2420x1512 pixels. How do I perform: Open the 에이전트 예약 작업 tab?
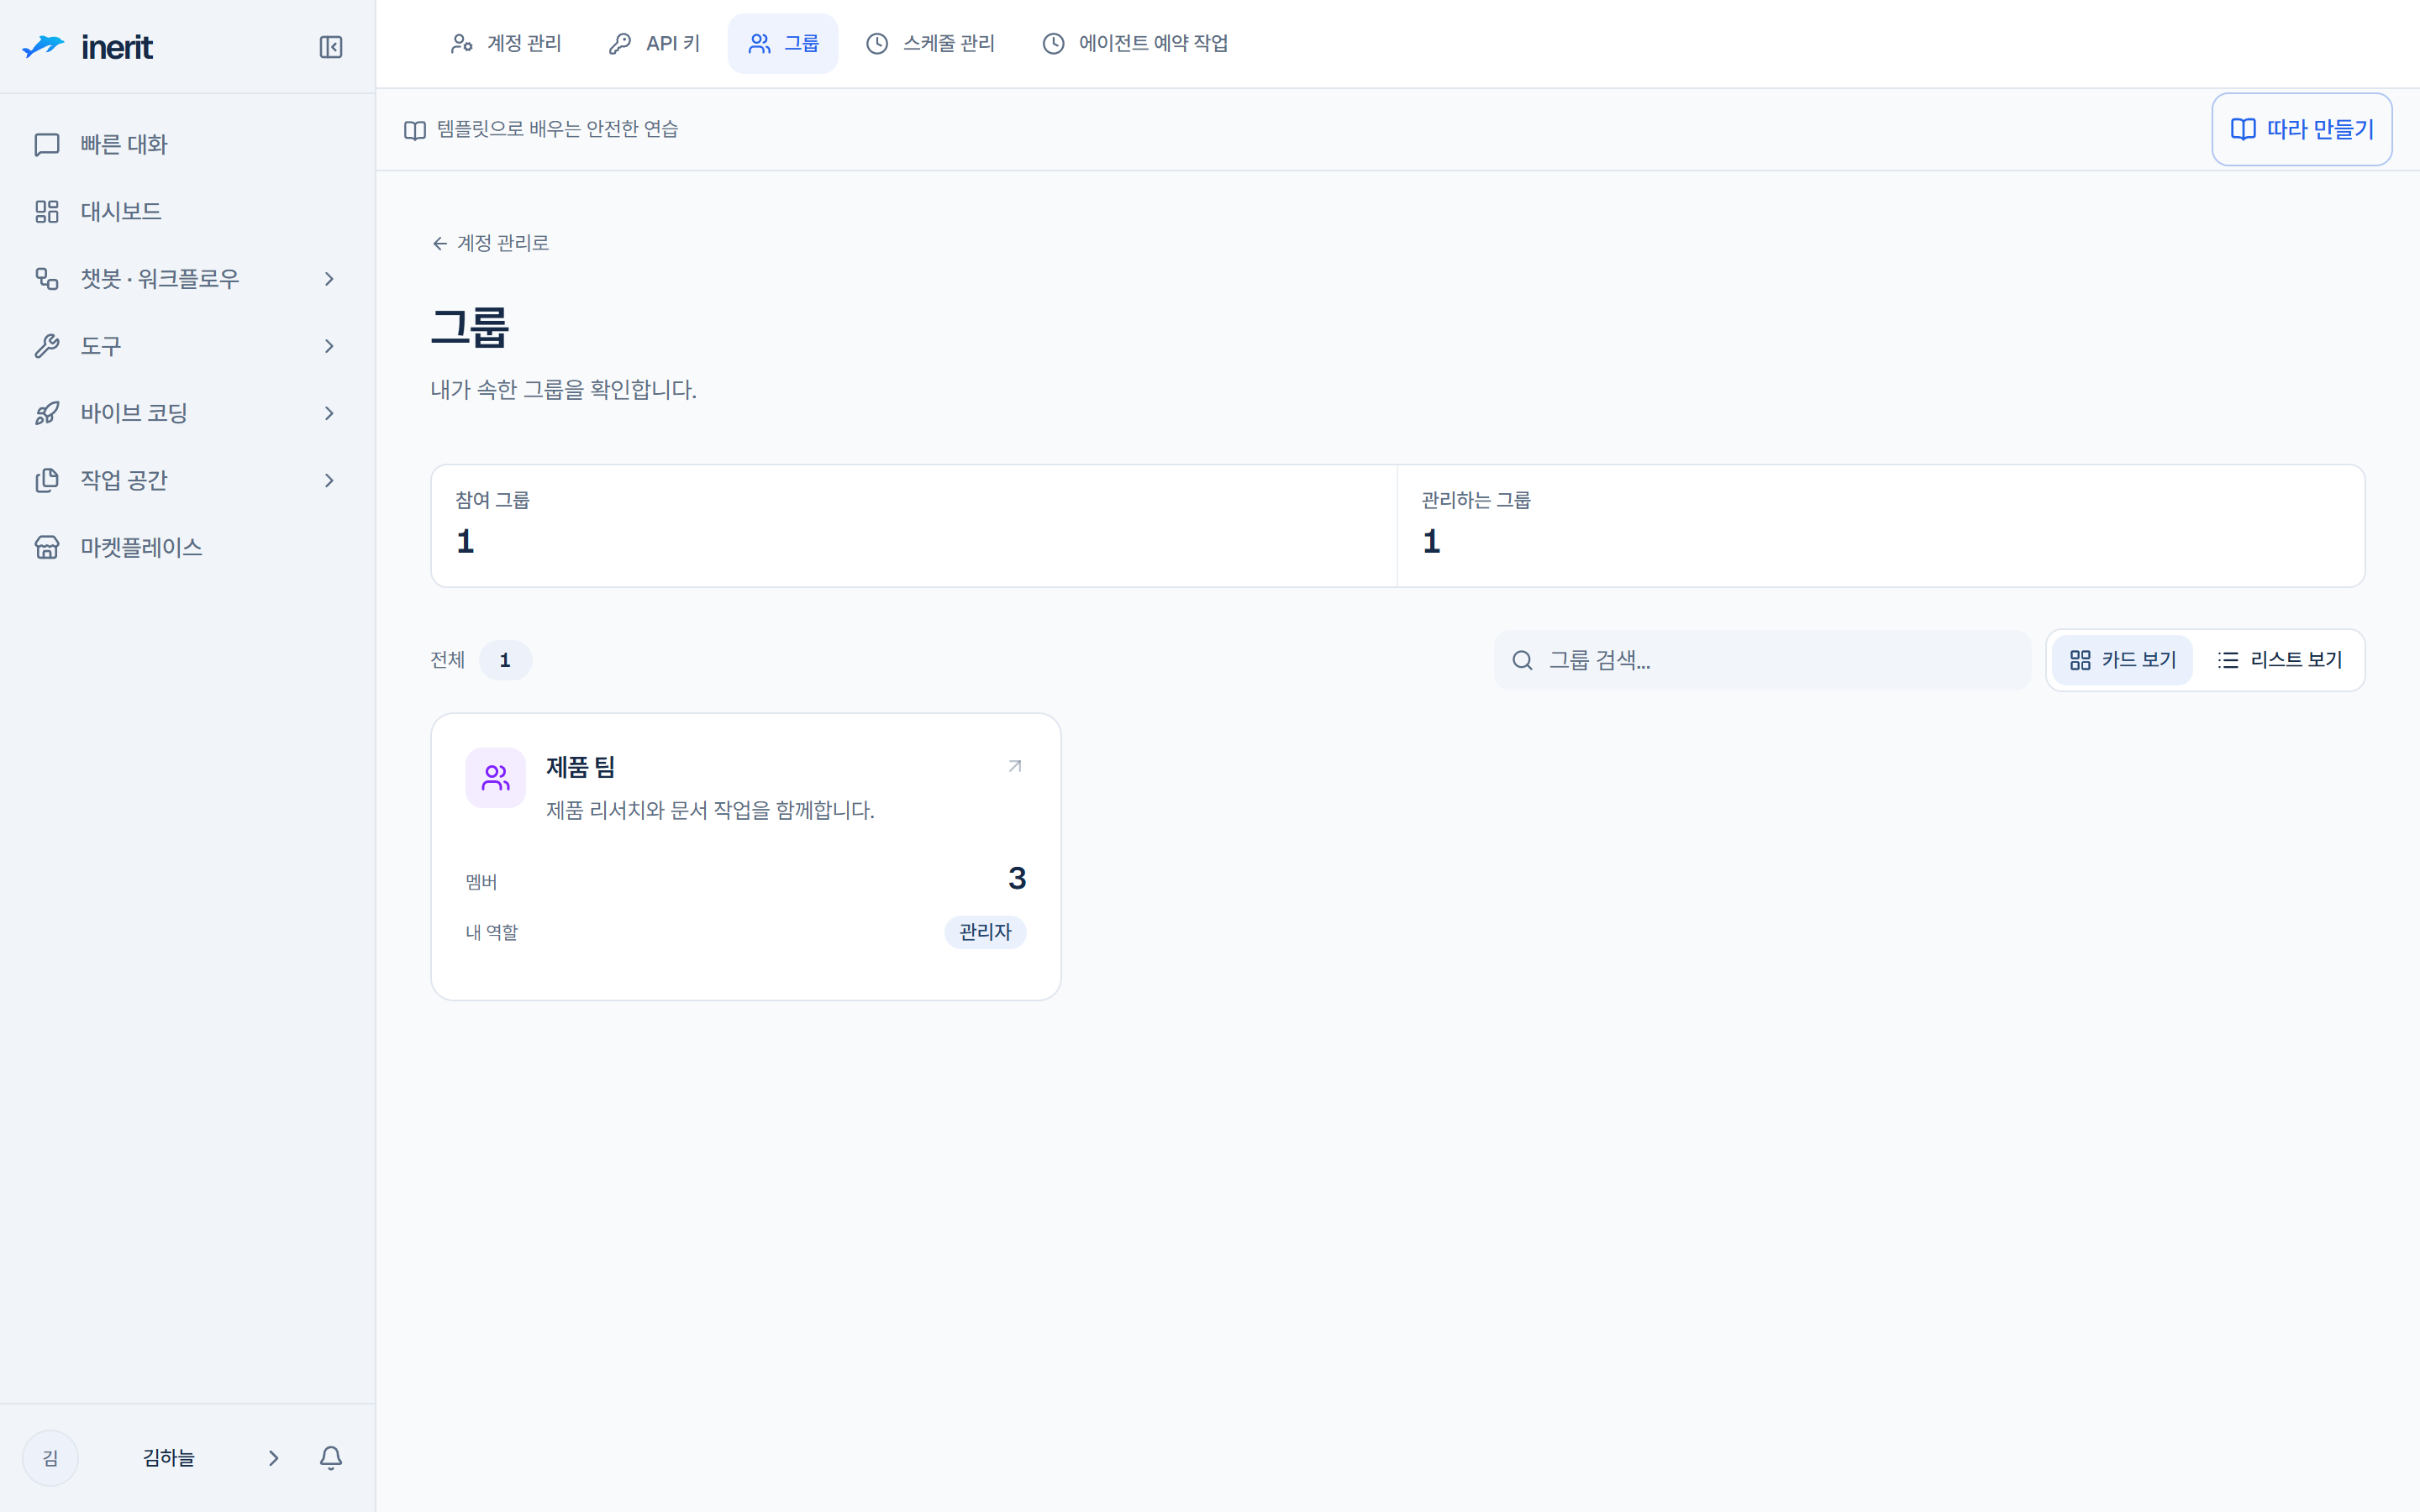point(1135,43)
